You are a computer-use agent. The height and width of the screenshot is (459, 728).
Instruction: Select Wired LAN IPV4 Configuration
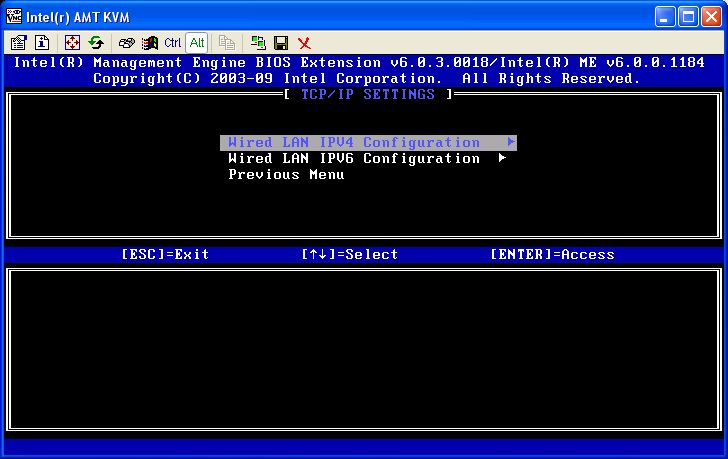tap(354, 143)
